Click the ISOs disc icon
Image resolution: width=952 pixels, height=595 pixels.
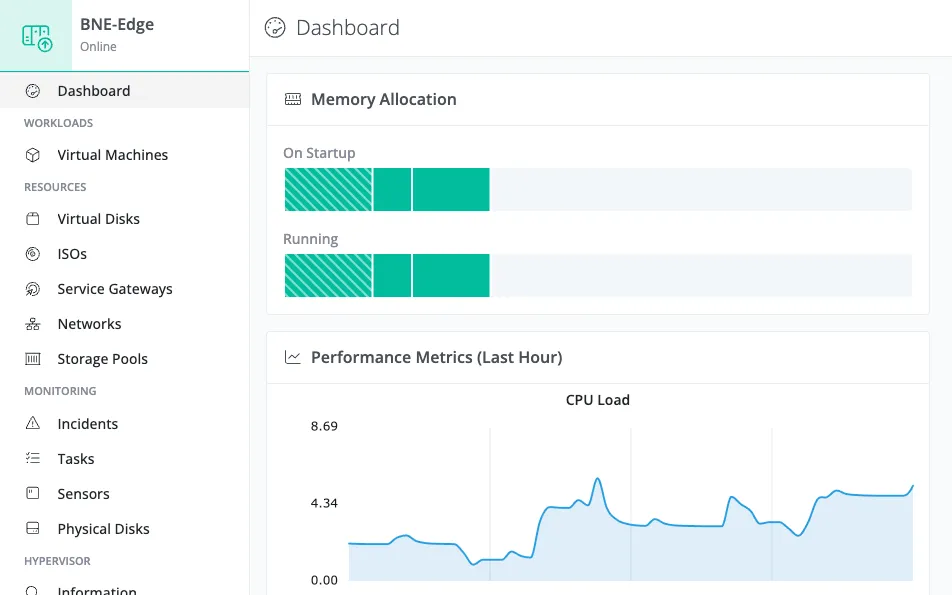tap(33, 254)
